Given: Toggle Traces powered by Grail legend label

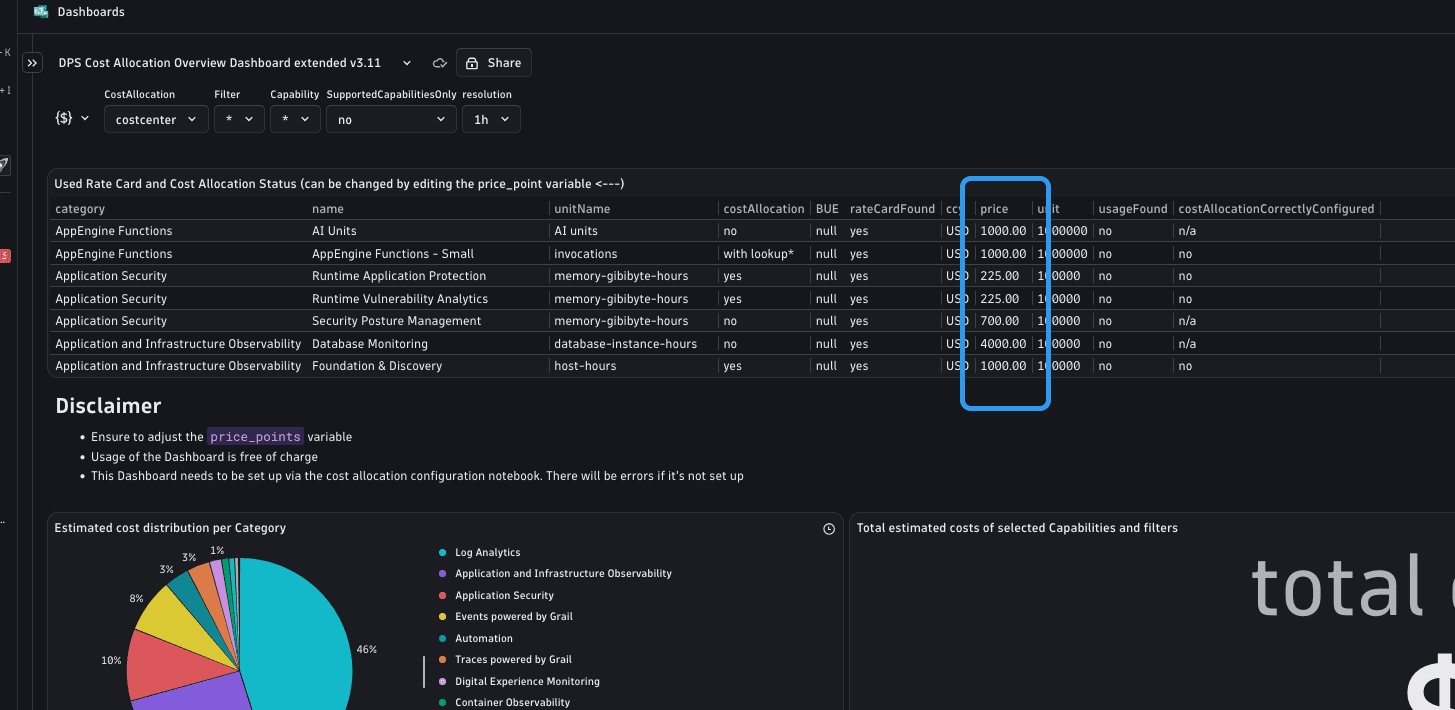Looking at the screenshot, I should (x=514, y=660).
